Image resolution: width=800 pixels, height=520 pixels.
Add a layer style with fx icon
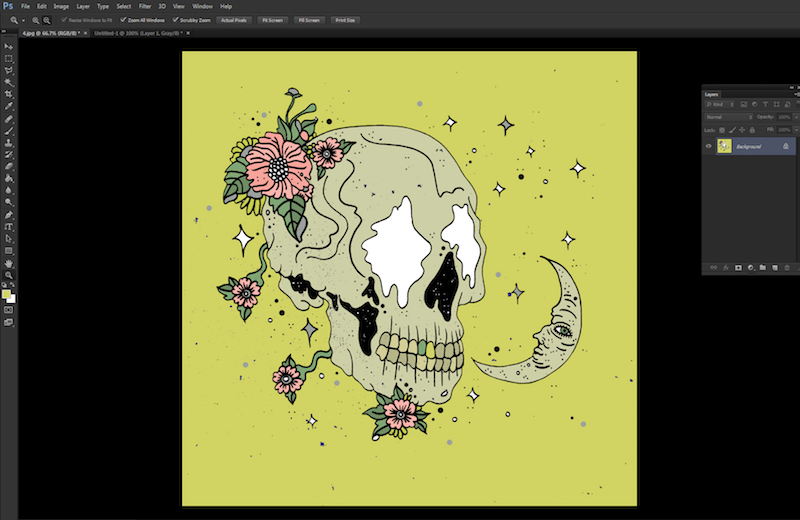[726, 267]
